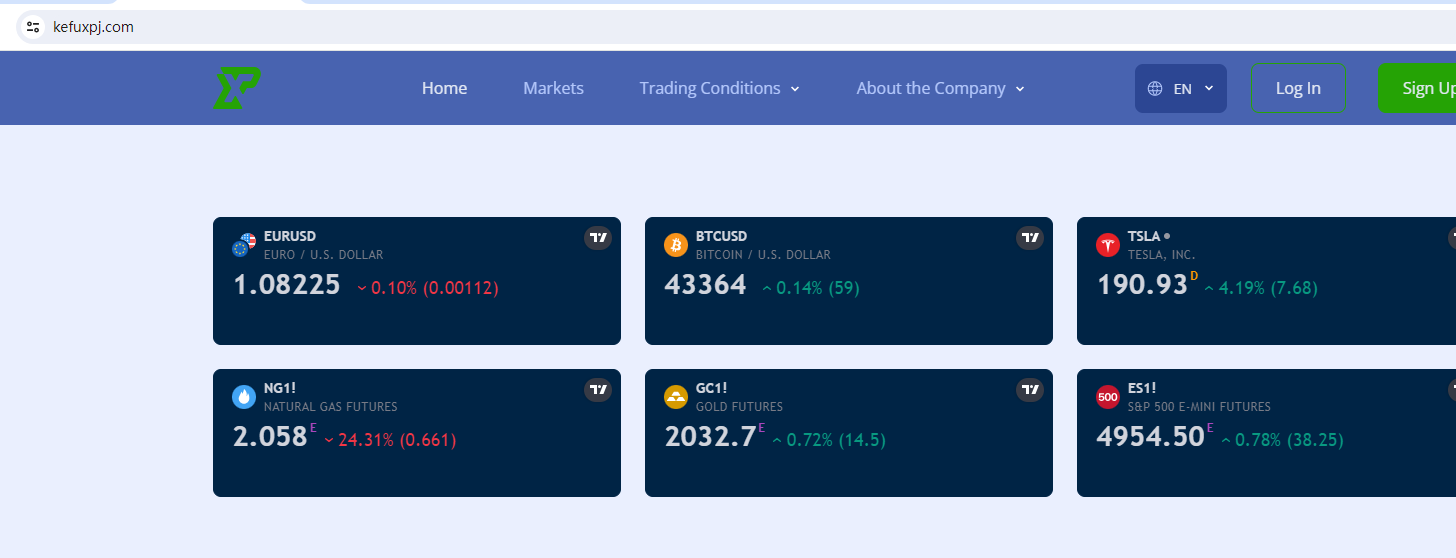Expand the Trading Conditions menu chevron
The image size is (1456, 558).
pos(795,89)
